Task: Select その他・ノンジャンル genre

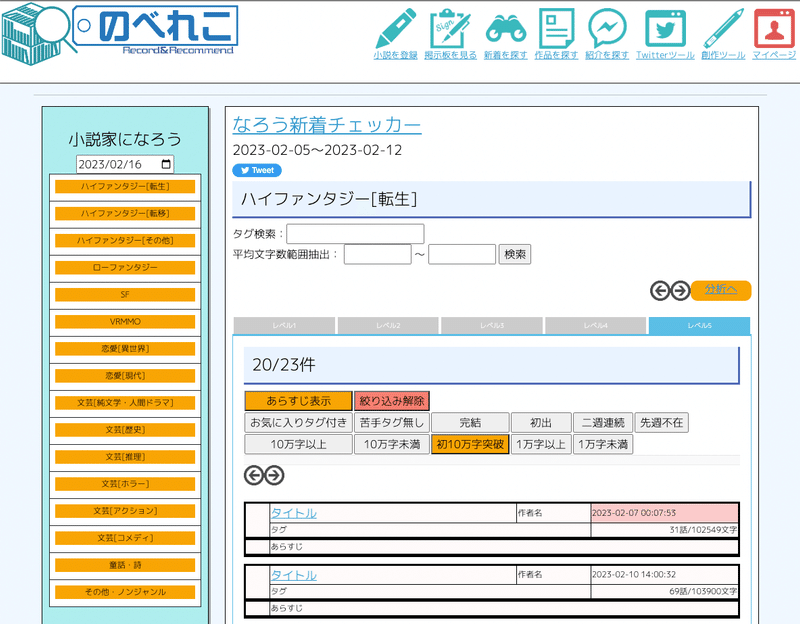Action: 125,592
